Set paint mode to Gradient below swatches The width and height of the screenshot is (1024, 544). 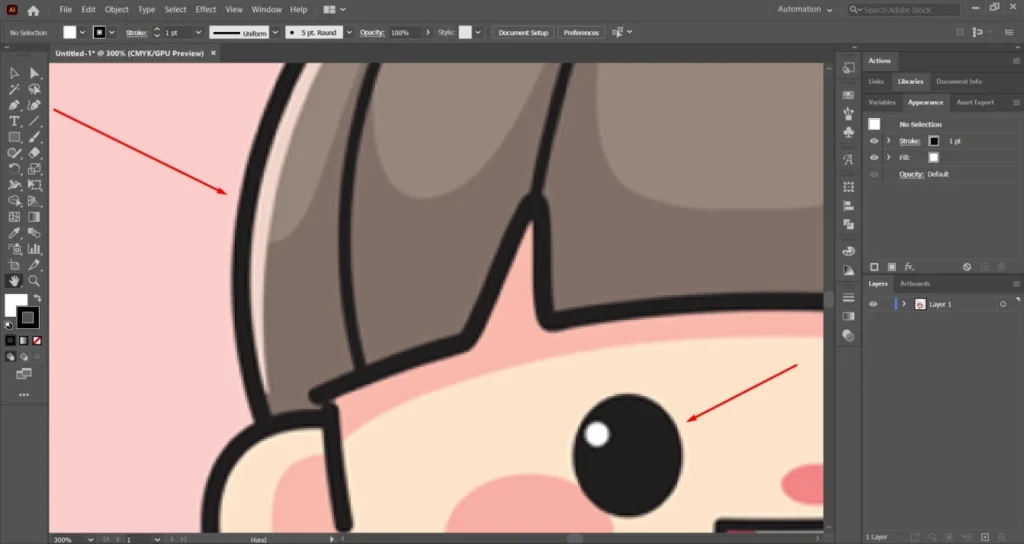click(24, 340)
